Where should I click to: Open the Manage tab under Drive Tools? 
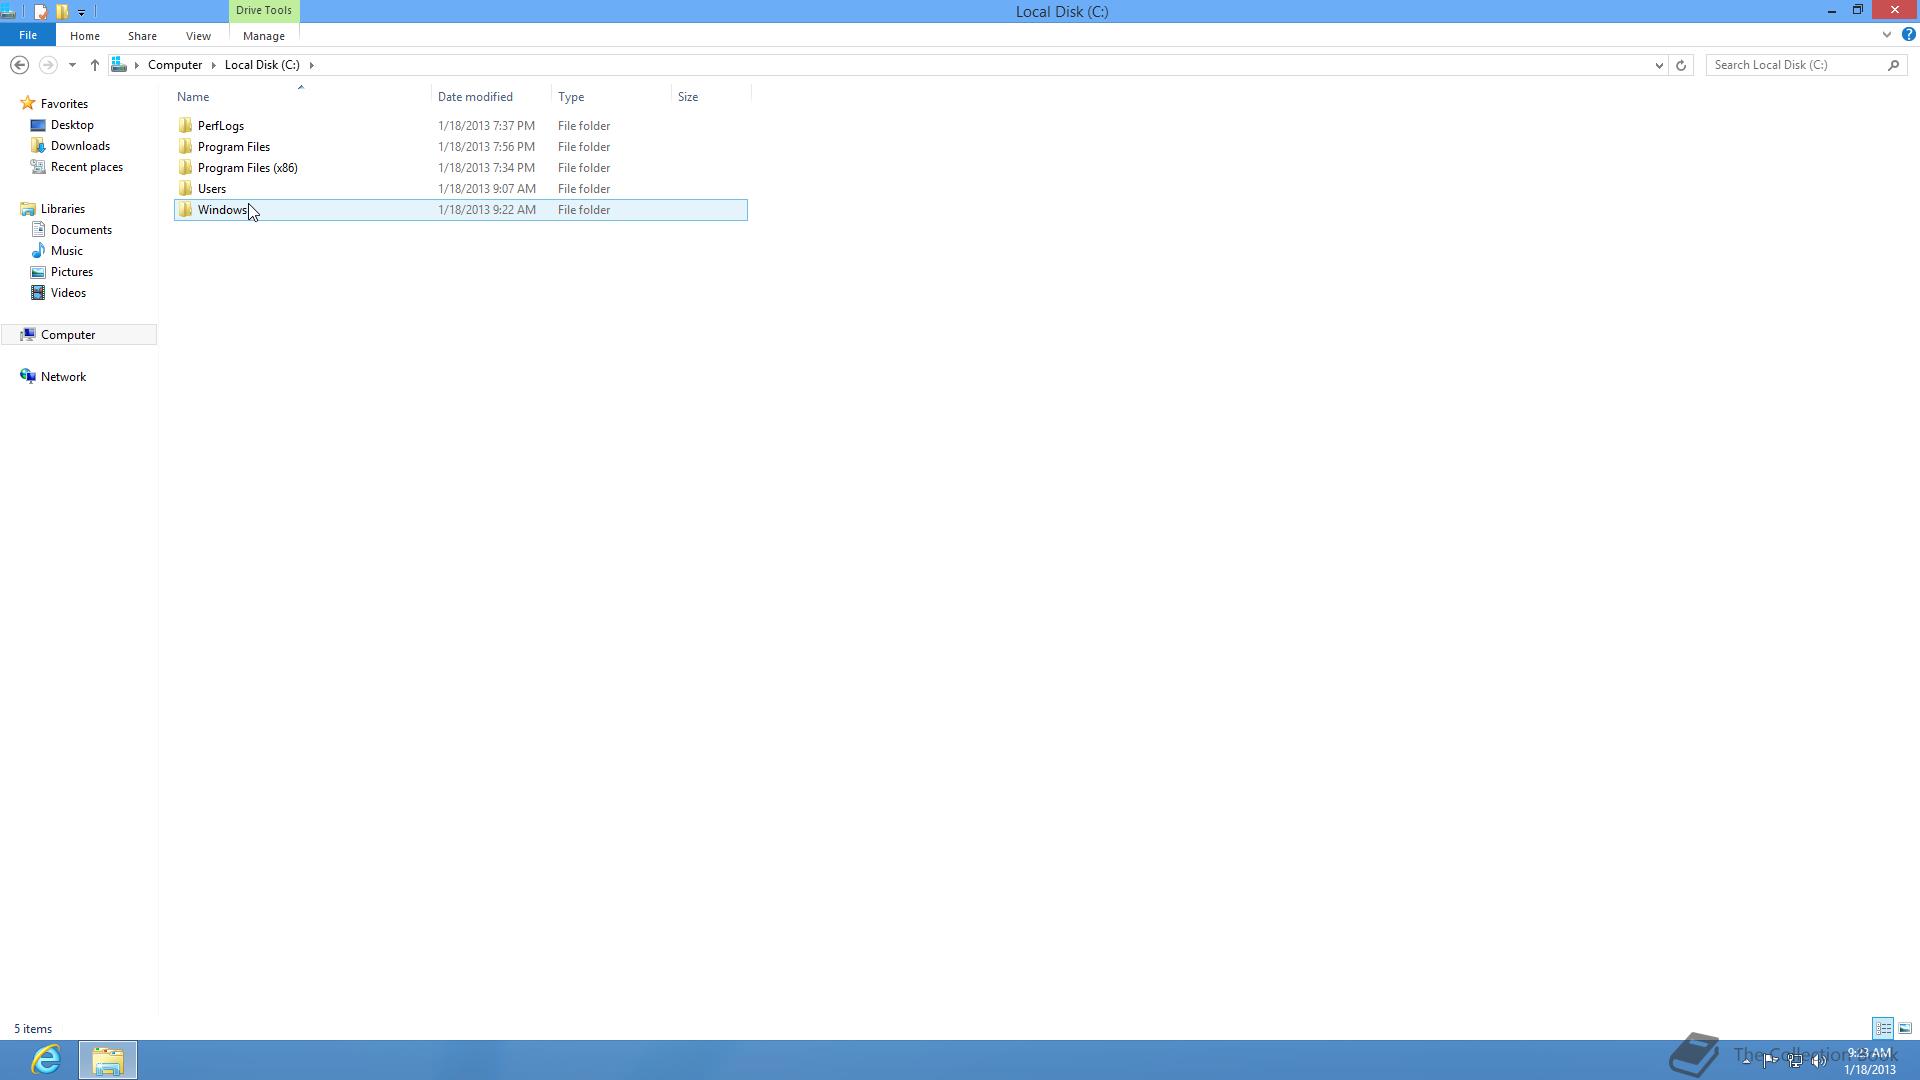tap(263, 36)
